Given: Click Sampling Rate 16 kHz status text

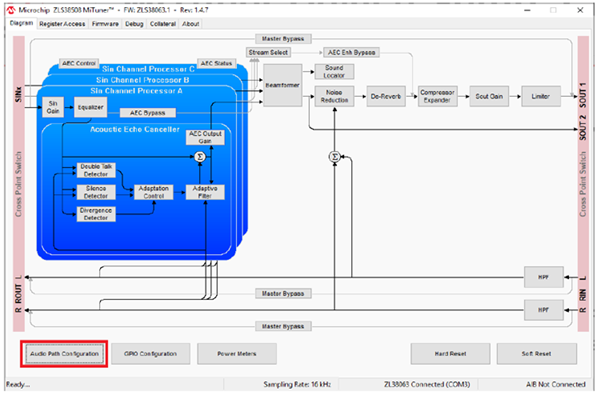Looking at the screenshot, I should [x=297, y=384].
